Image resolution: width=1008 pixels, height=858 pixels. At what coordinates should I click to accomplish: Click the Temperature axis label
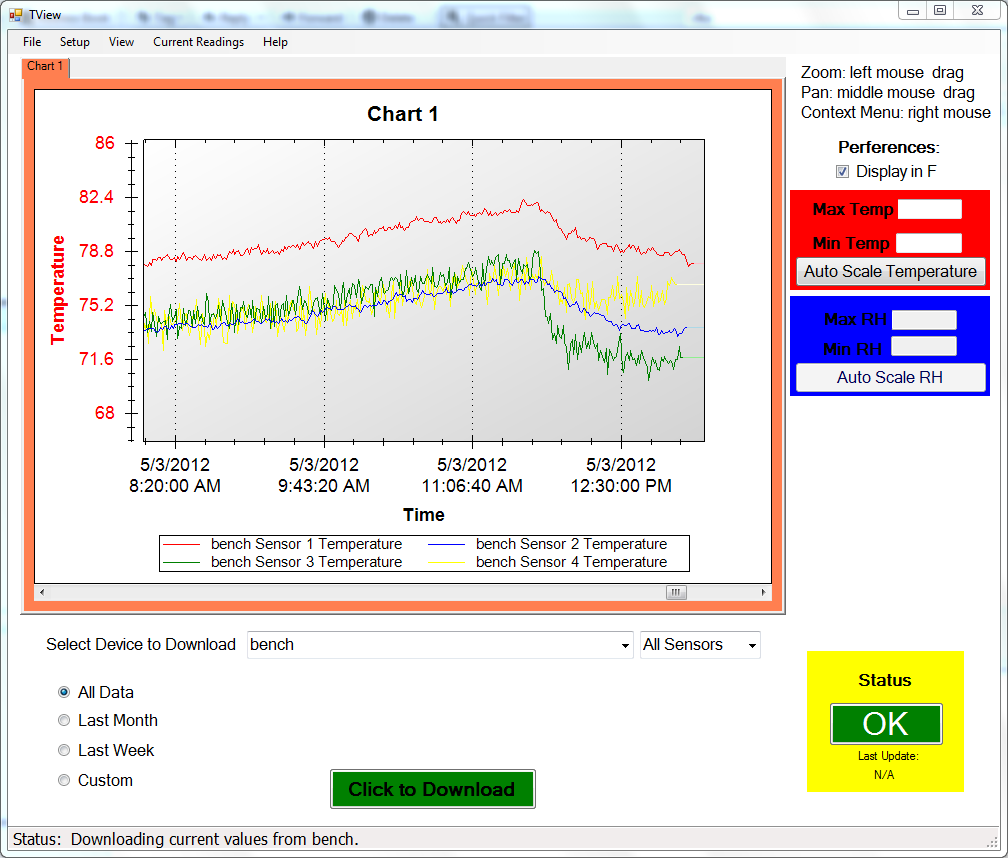click(58, 290)
